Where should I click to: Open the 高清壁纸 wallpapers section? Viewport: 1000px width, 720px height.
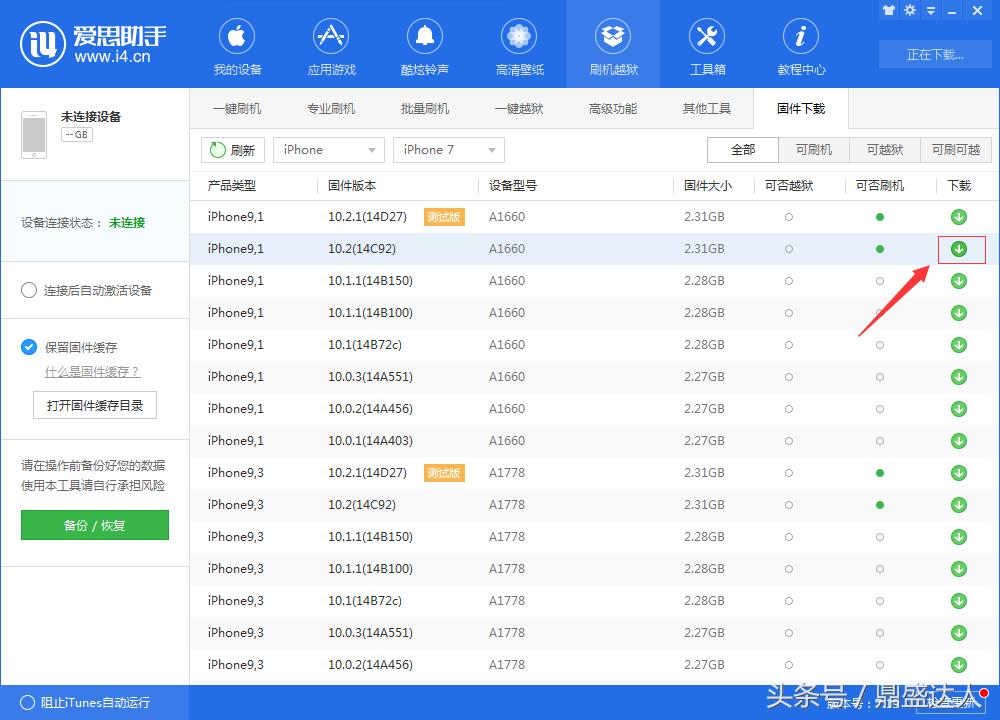pyautogui.click(x=518, y=45)
